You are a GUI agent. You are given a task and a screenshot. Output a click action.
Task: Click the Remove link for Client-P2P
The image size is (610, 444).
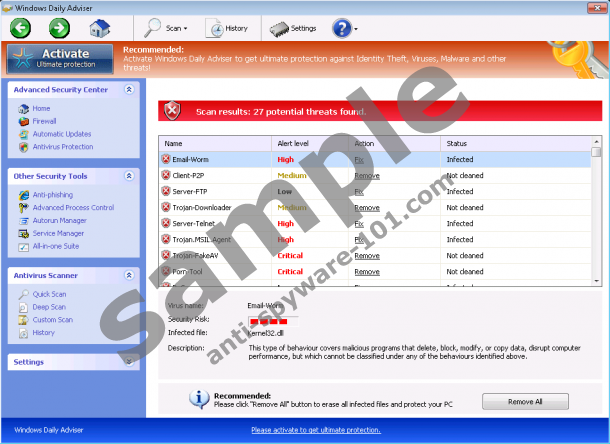(366, 175)
